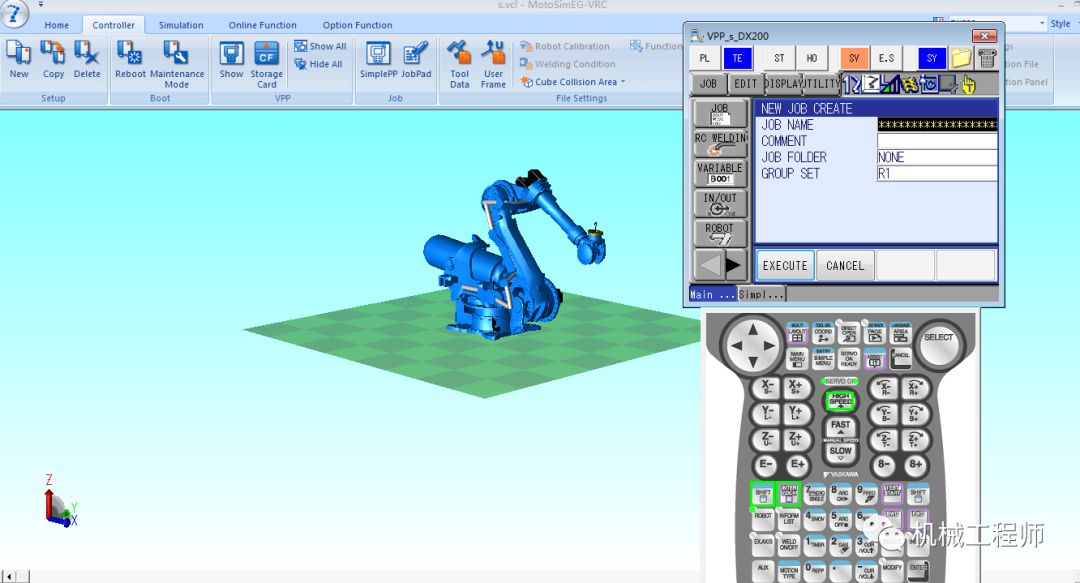Viewport: 1080px width, 583px height.
Task: Toggle the blue SY button
Action: pyautogui.click(x=932, y=59)
